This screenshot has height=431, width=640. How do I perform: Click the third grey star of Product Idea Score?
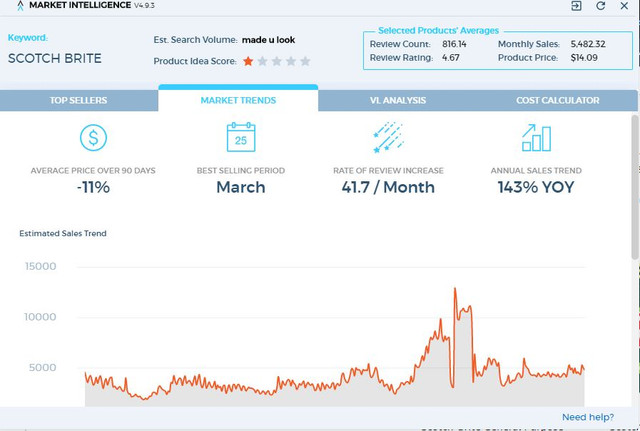click(277, 61)
